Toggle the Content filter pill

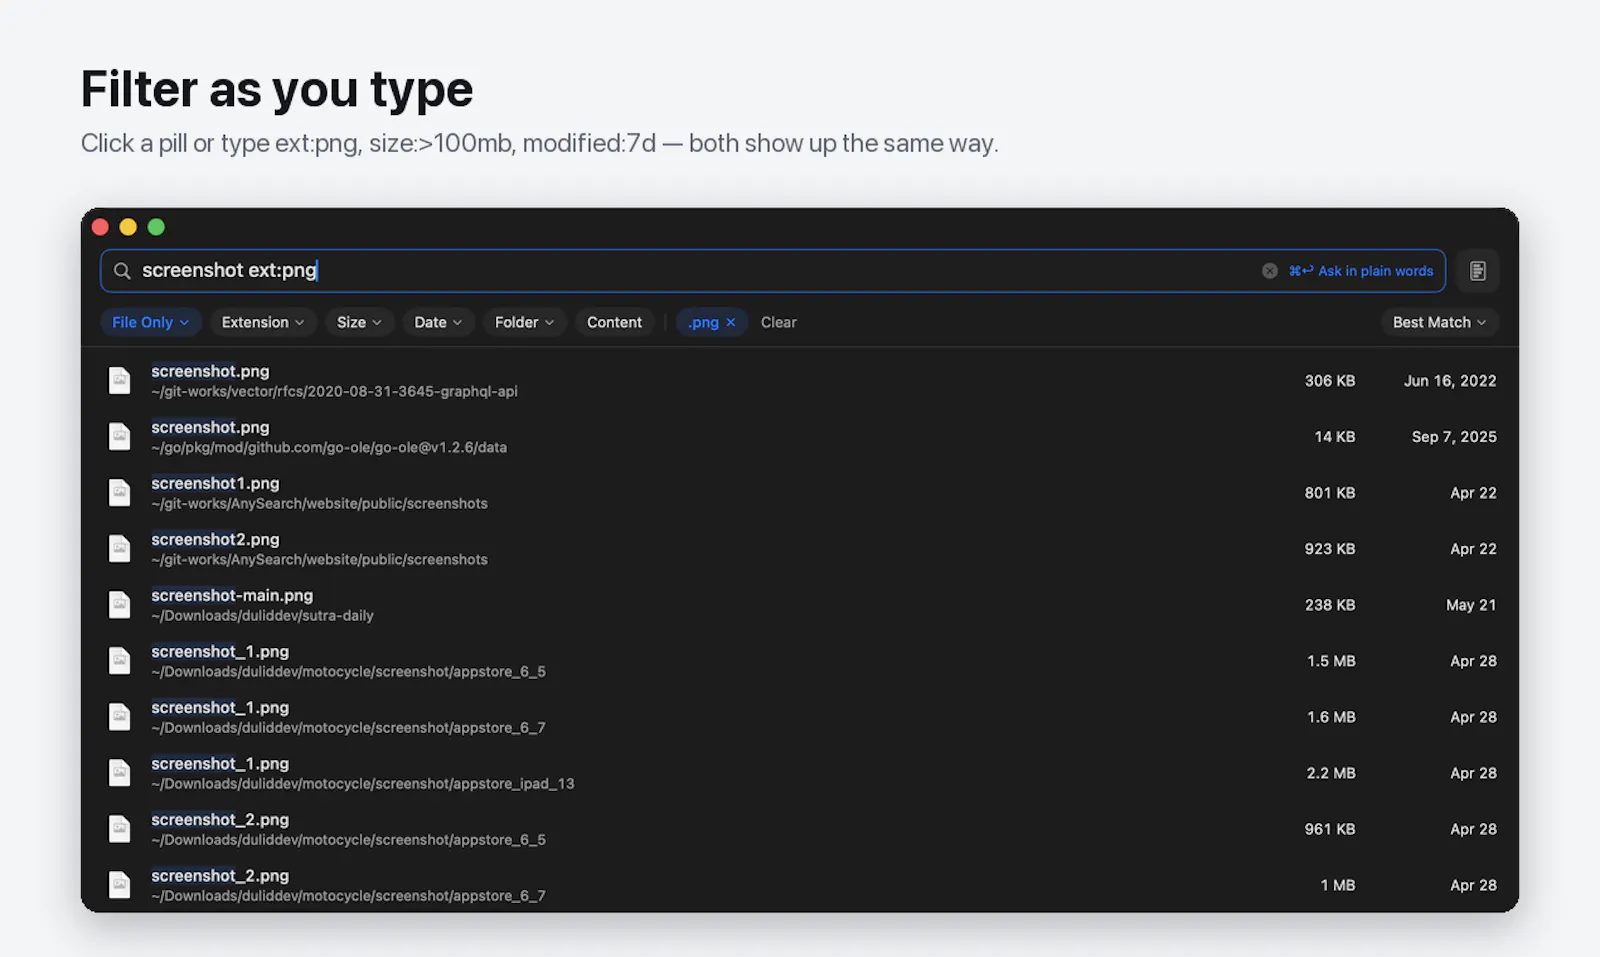(614, 322)
